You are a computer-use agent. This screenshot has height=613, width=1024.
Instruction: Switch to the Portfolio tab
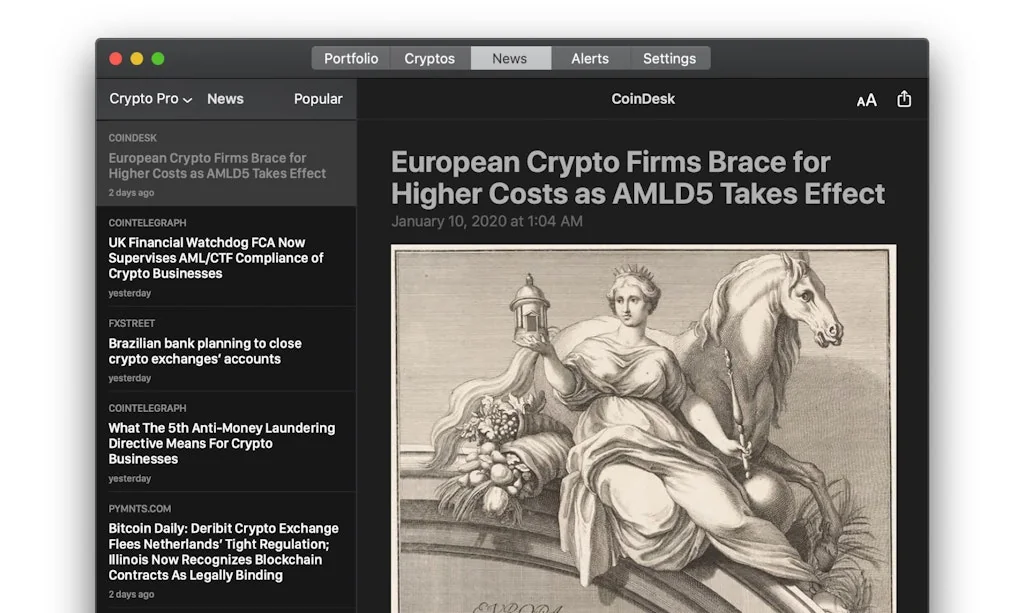(351, 58)
